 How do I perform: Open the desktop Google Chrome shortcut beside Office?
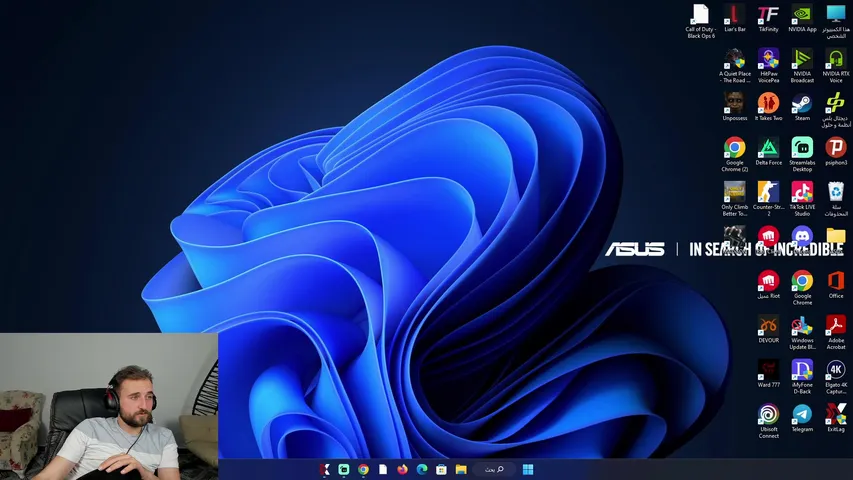(x=802, y=287)
